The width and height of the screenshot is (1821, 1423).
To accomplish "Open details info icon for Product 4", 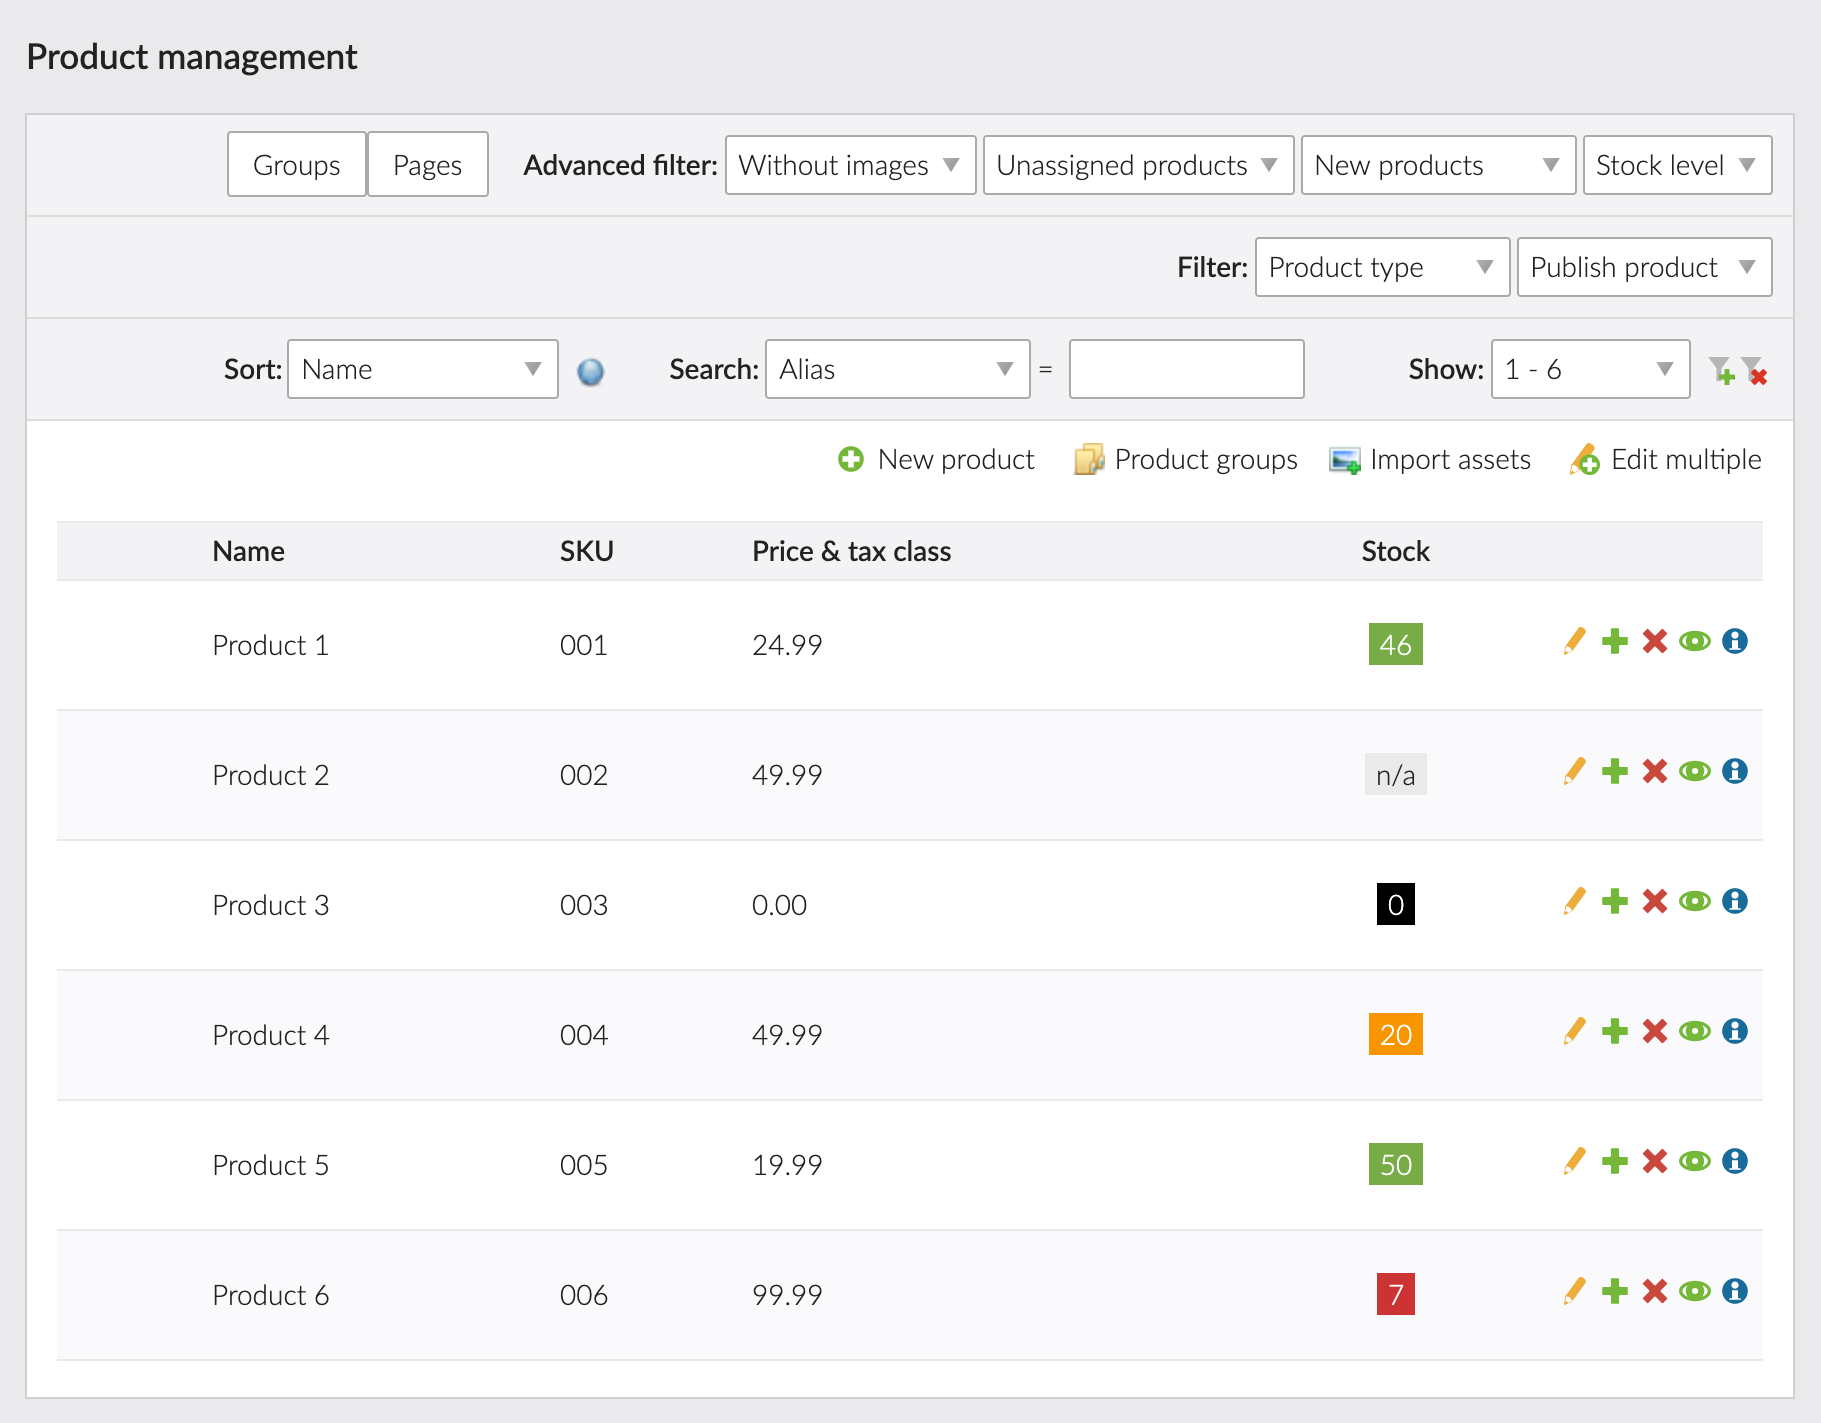I will (1735, 1031).
